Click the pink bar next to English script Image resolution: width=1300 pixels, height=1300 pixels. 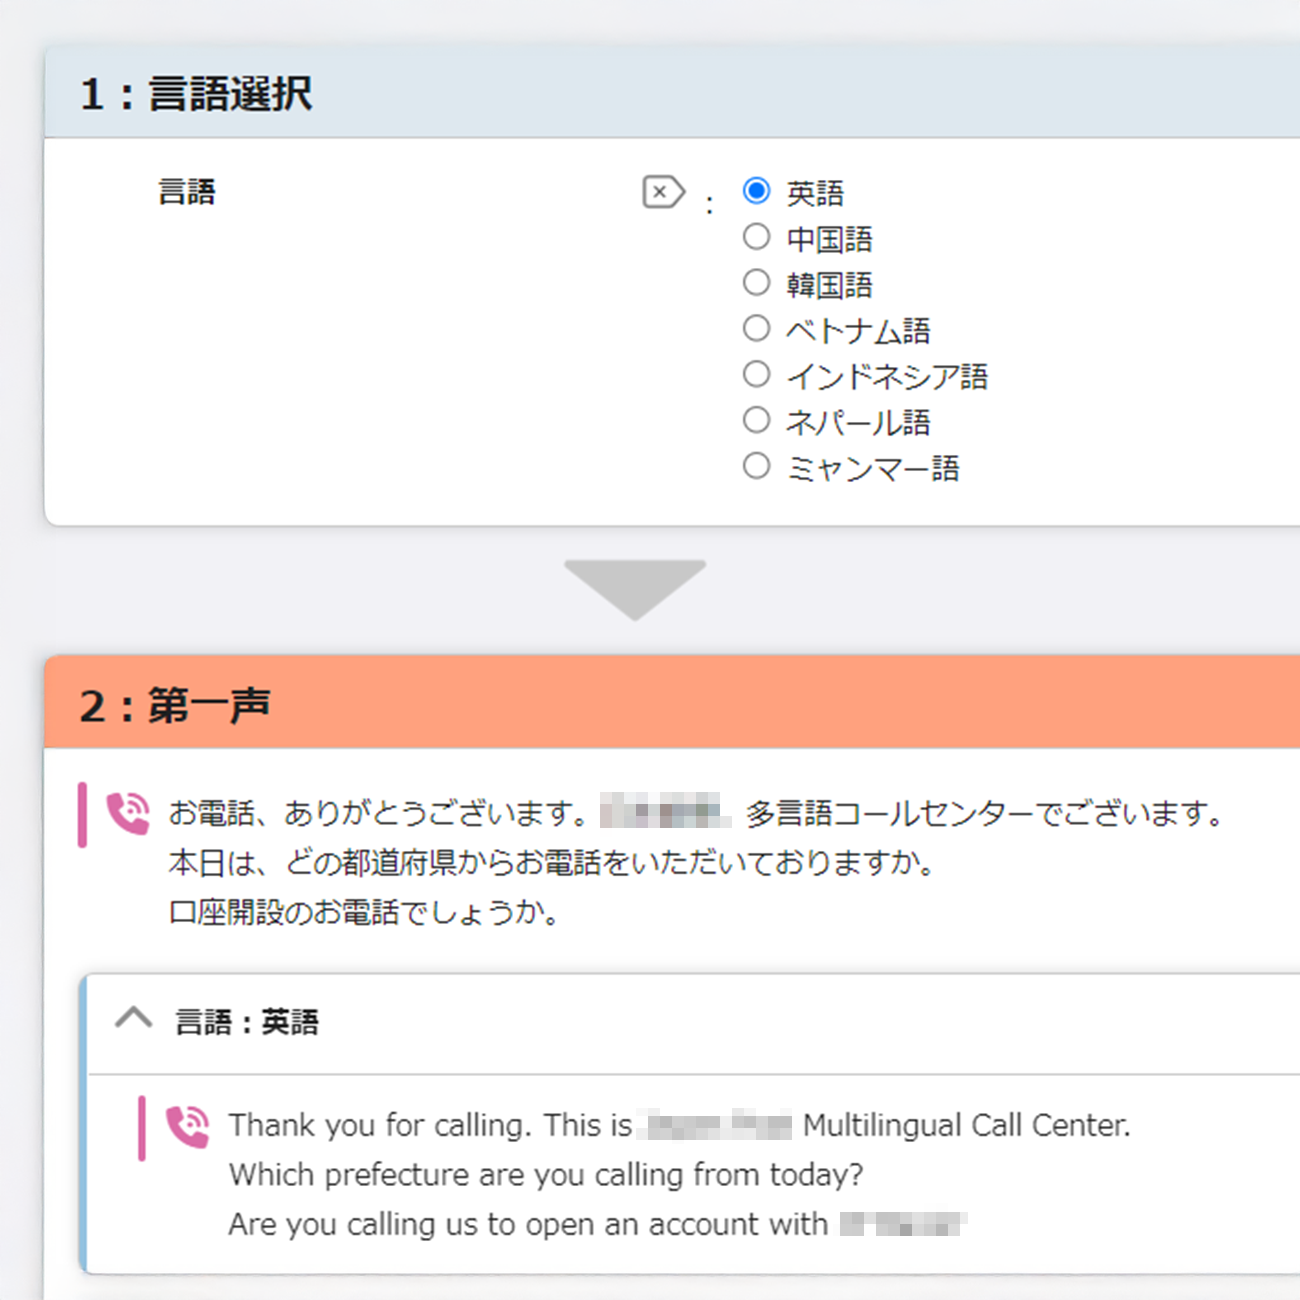144,1127
